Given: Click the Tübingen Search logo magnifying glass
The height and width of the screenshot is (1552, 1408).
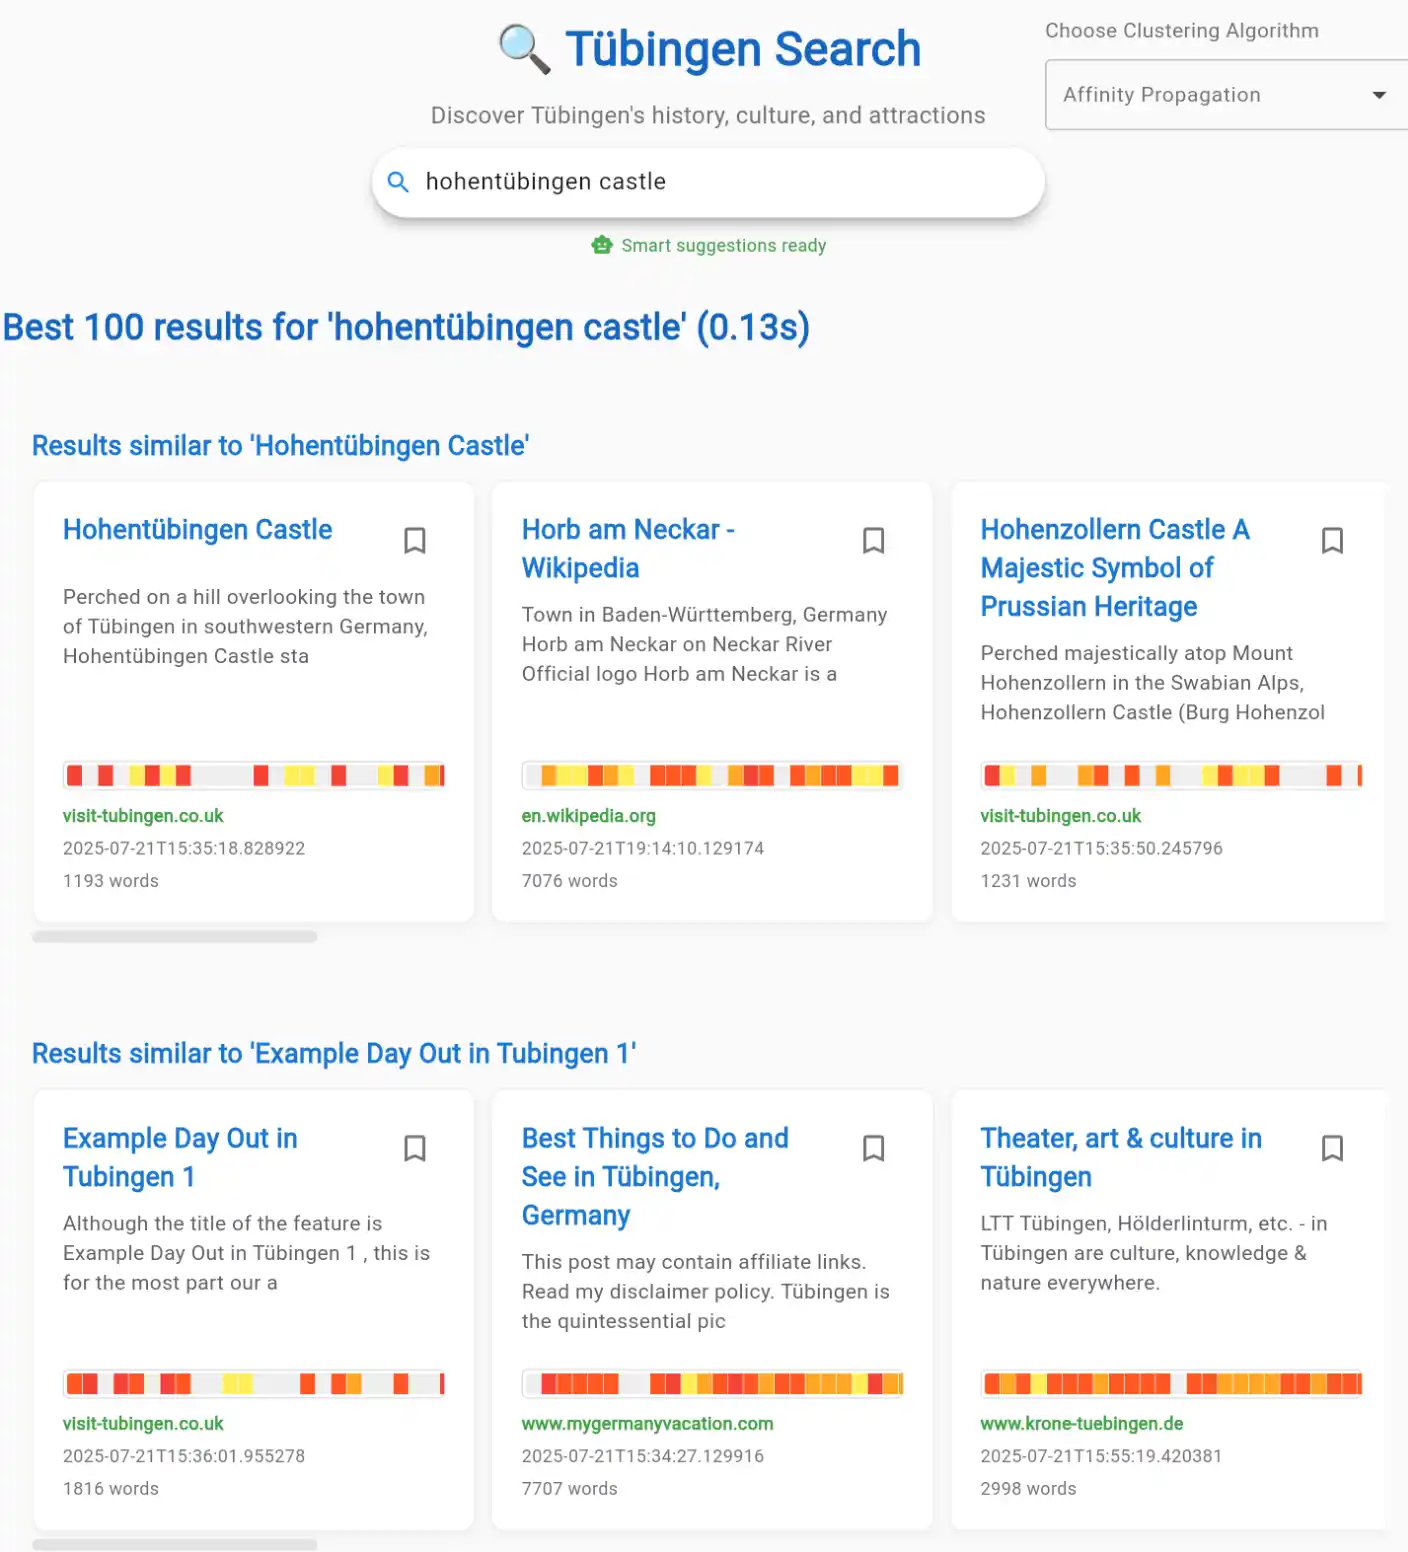Looking at the screenshot, I should (524, 50).
